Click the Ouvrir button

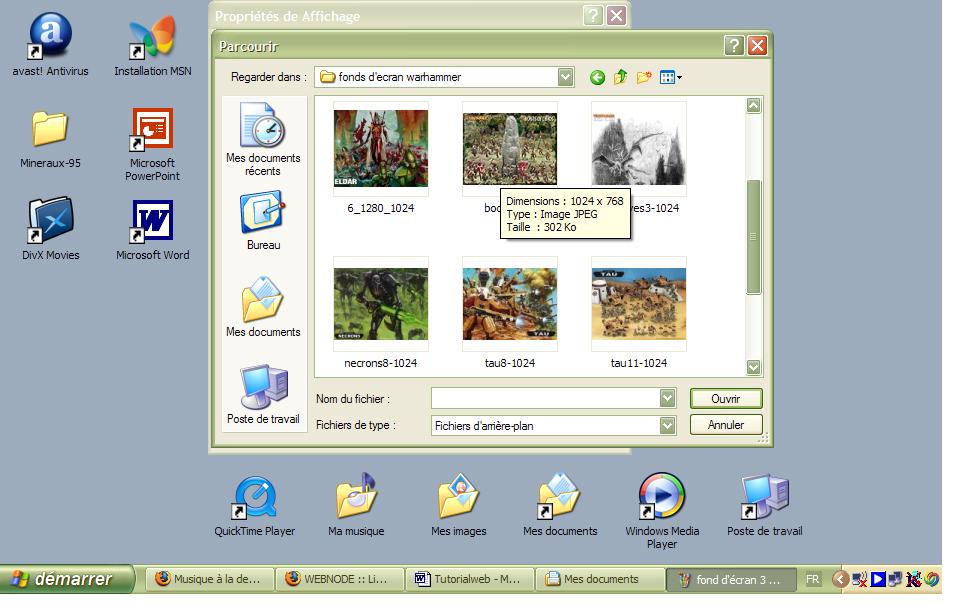click(x=726, y=399)
